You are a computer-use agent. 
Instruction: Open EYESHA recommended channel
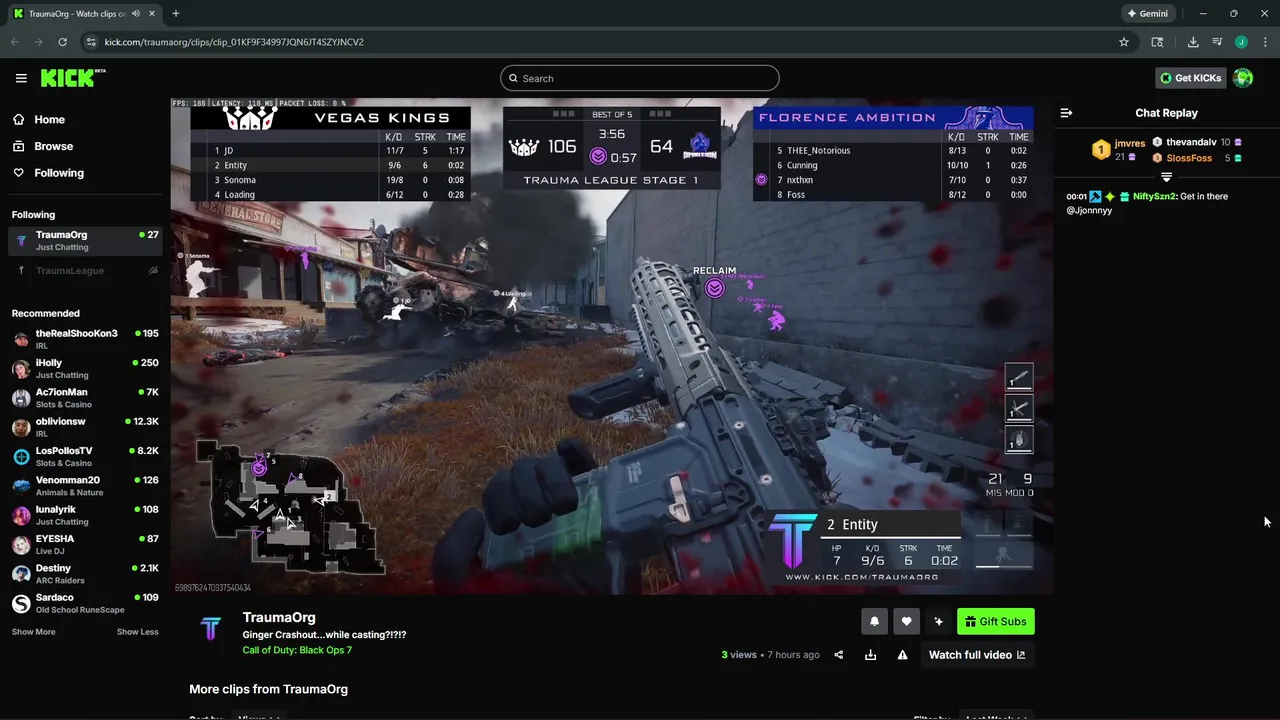pos(85,543)
